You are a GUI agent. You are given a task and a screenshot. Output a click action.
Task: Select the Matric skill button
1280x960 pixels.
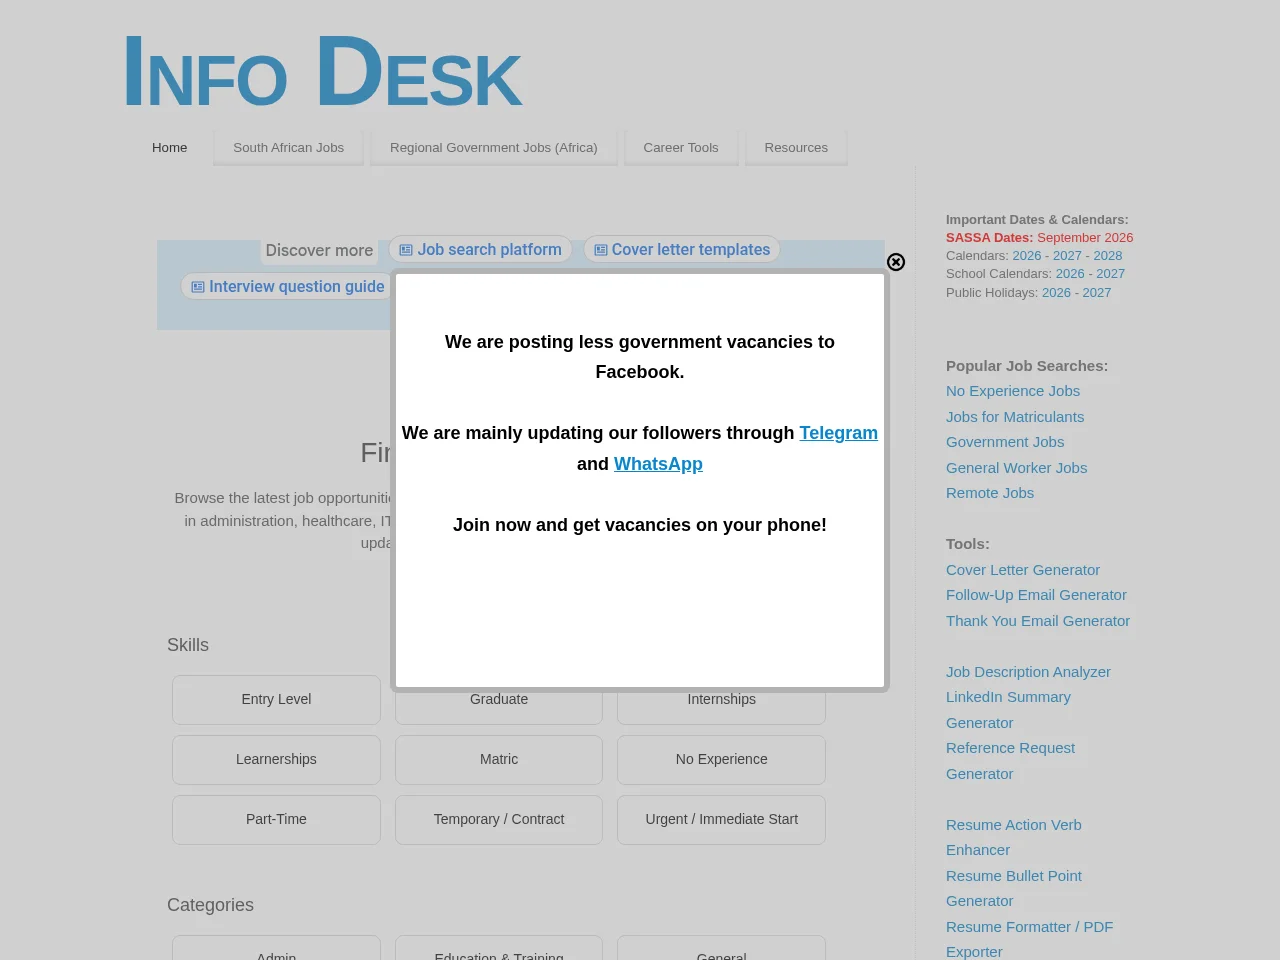pyautogui.click(x=499, y=760)
